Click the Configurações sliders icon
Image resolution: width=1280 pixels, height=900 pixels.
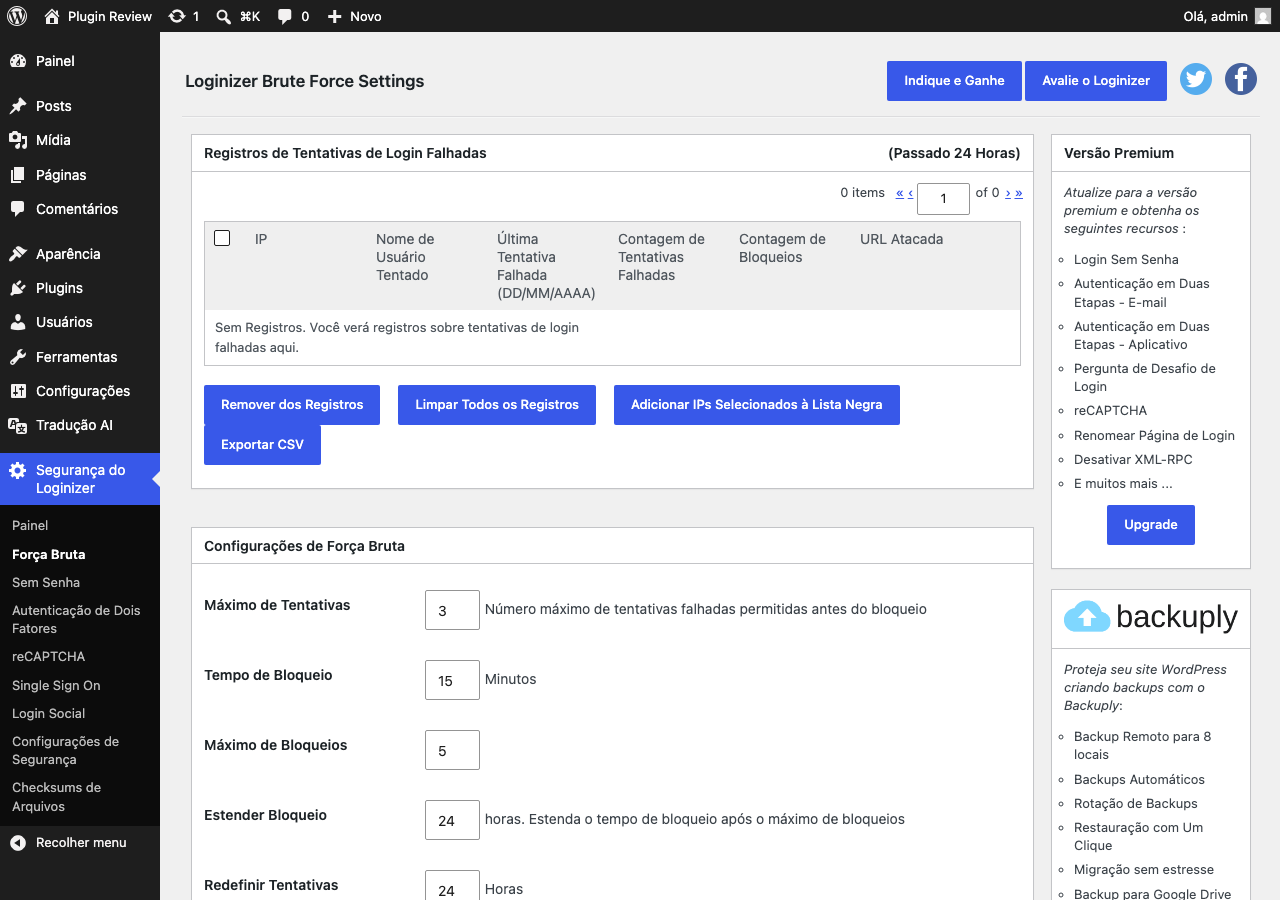[x=18, y=391]
